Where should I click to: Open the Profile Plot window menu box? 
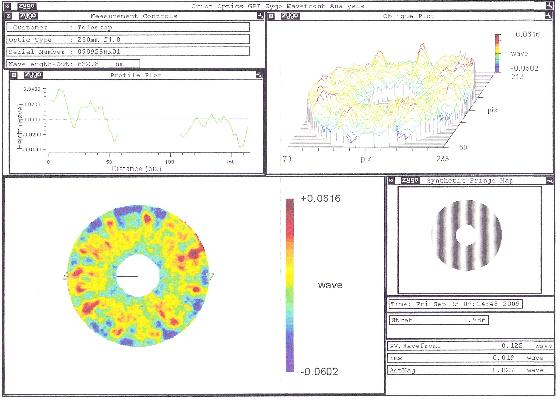click(x=14, y=75)
